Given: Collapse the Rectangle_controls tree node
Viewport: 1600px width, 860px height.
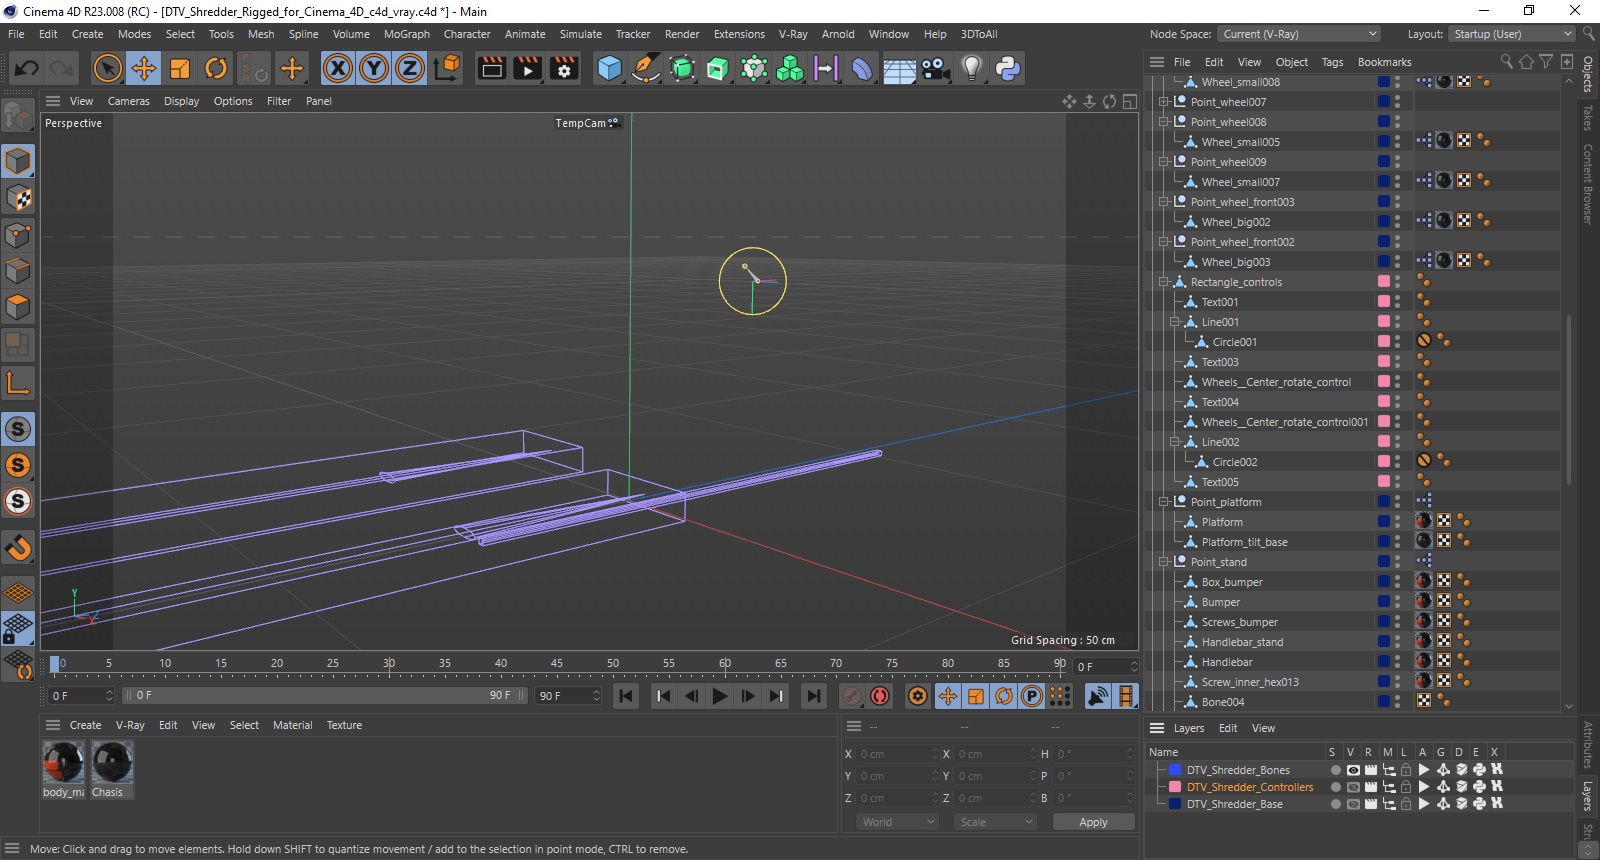Looking at the screenshot, I should point(1164,282).
